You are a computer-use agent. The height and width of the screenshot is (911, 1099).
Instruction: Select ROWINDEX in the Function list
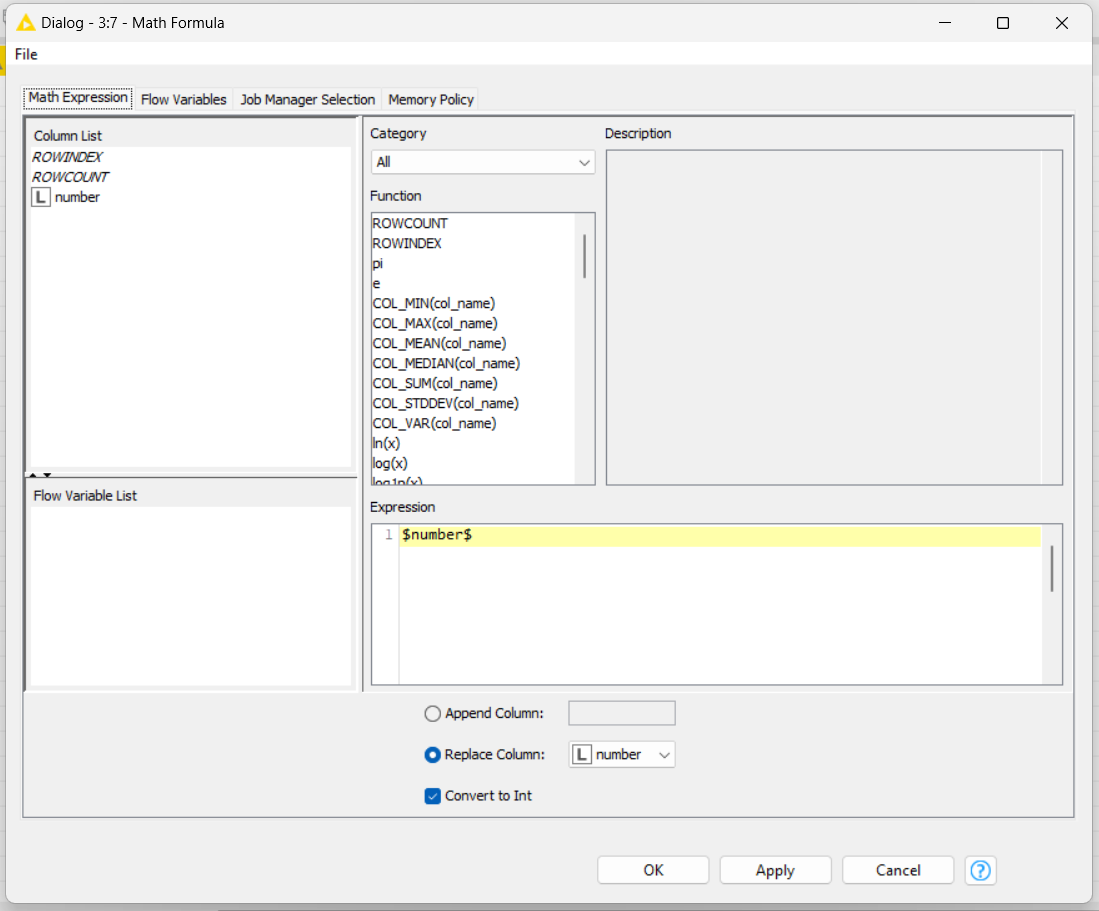tap(407, 244)
